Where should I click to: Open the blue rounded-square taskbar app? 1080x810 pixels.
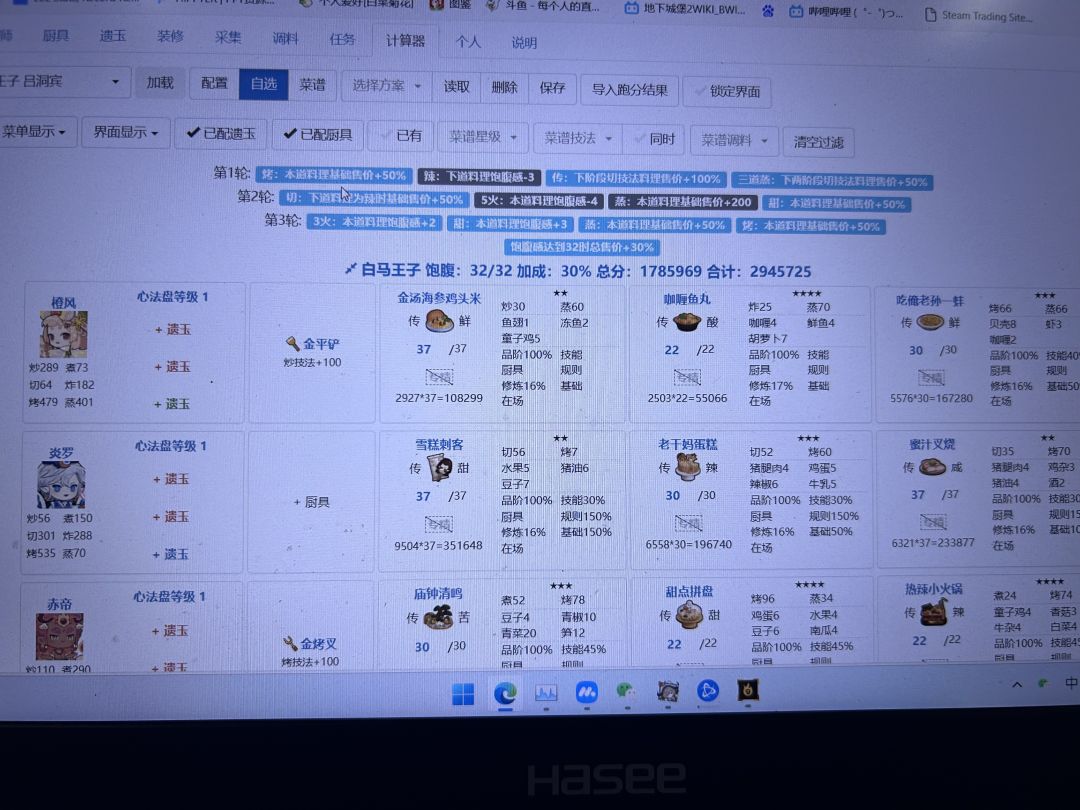click(587, 692)
